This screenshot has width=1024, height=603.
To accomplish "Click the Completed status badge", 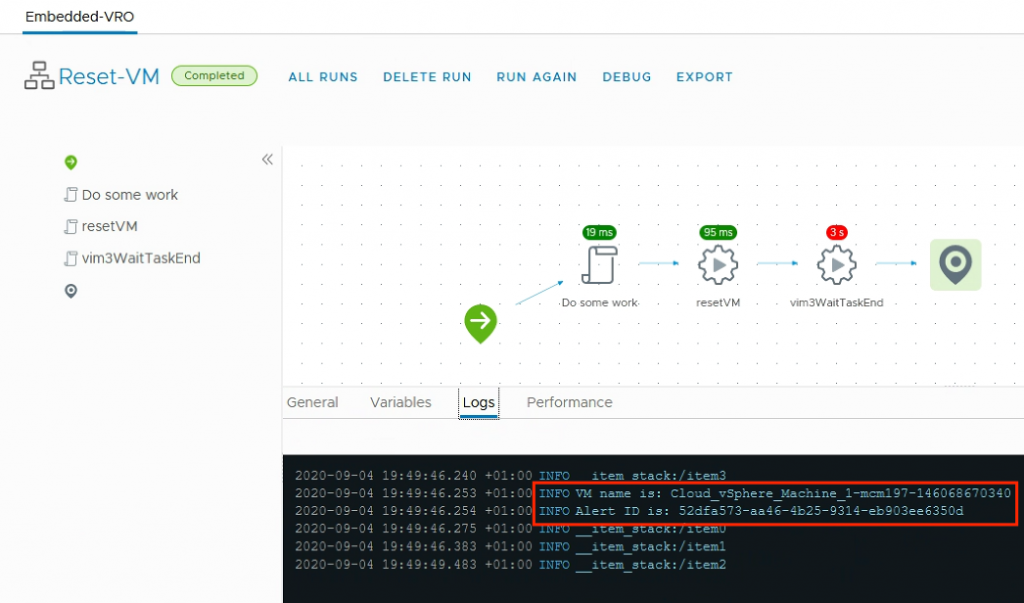I will tap(214, 76).
